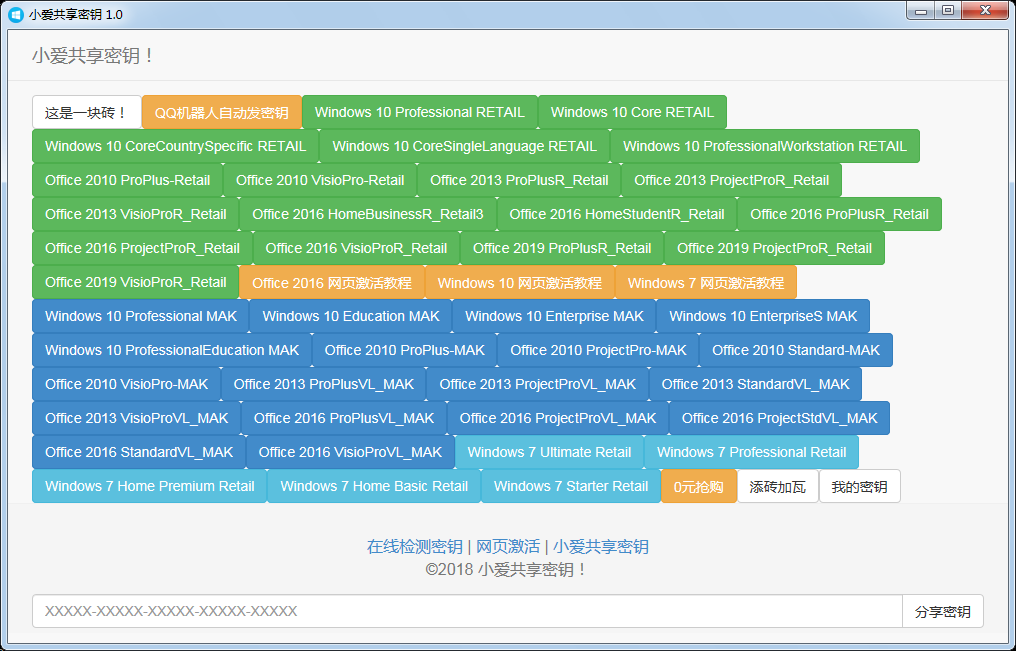This screenshot has width=1016, height=651.
Task: Click Office 2016 VisioProVL_MAK button
Action: click(350, 452)
